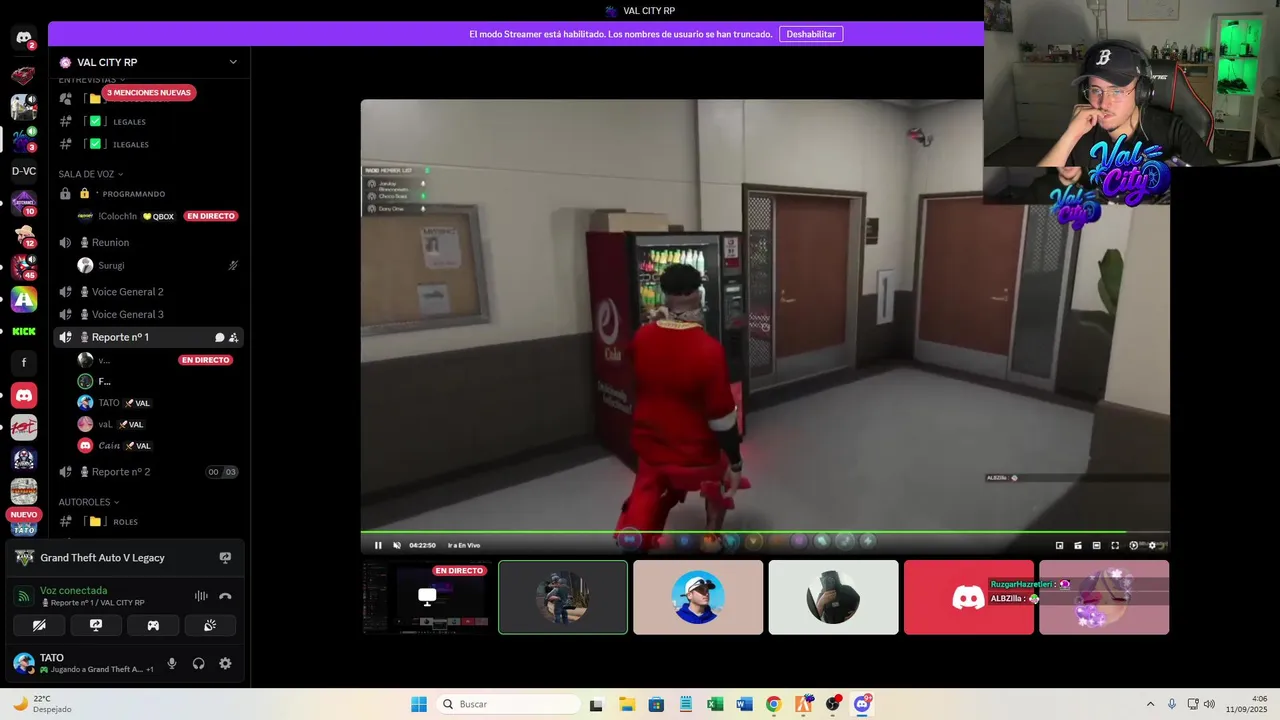The image size is (1280, 720).
Task: Open chat for Reporte nº 1 channel
Action: pos(219,337)
